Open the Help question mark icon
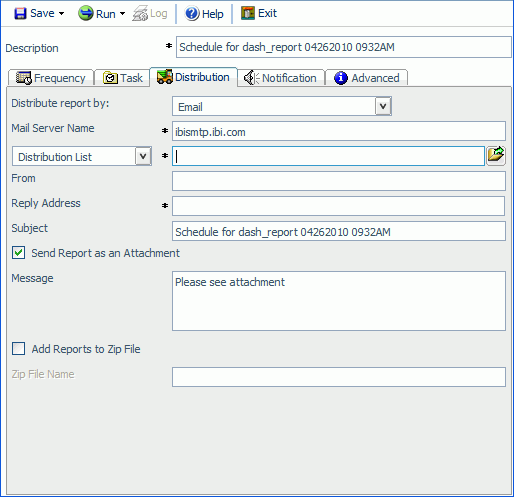514x497 pixels. pos(192,14)
